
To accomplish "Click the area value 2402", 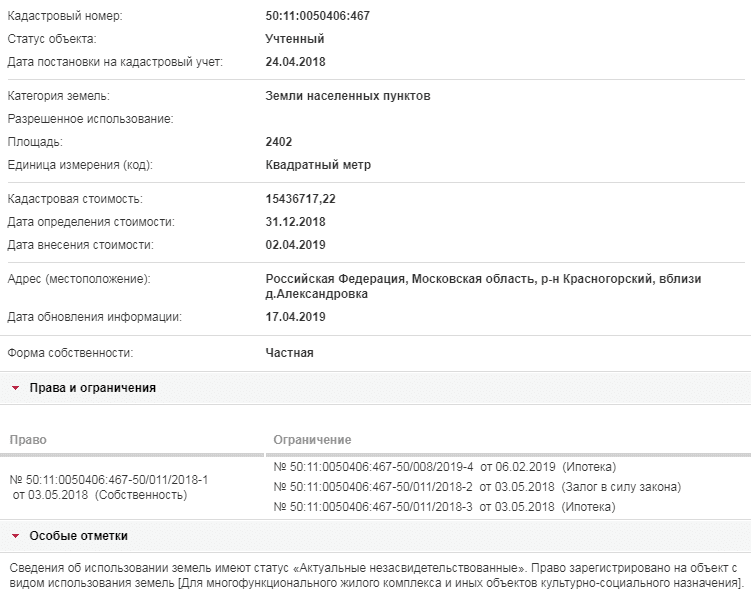I will [x=279, y=142].
